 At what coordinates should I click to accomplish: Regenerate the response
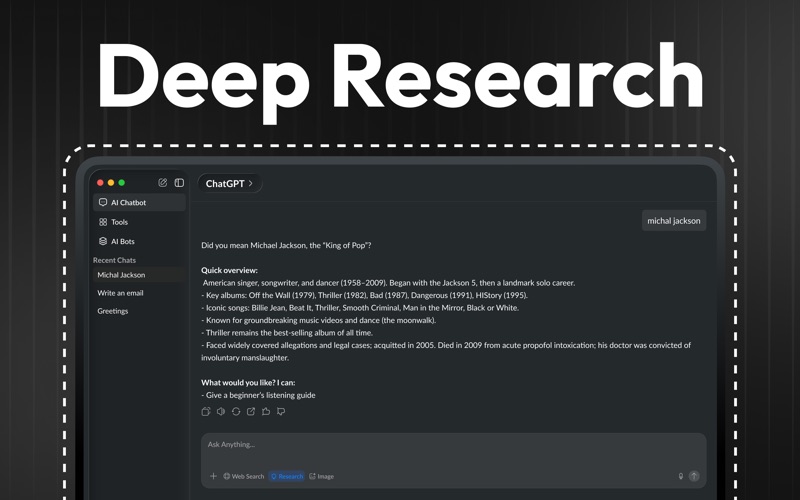(236, 411)
